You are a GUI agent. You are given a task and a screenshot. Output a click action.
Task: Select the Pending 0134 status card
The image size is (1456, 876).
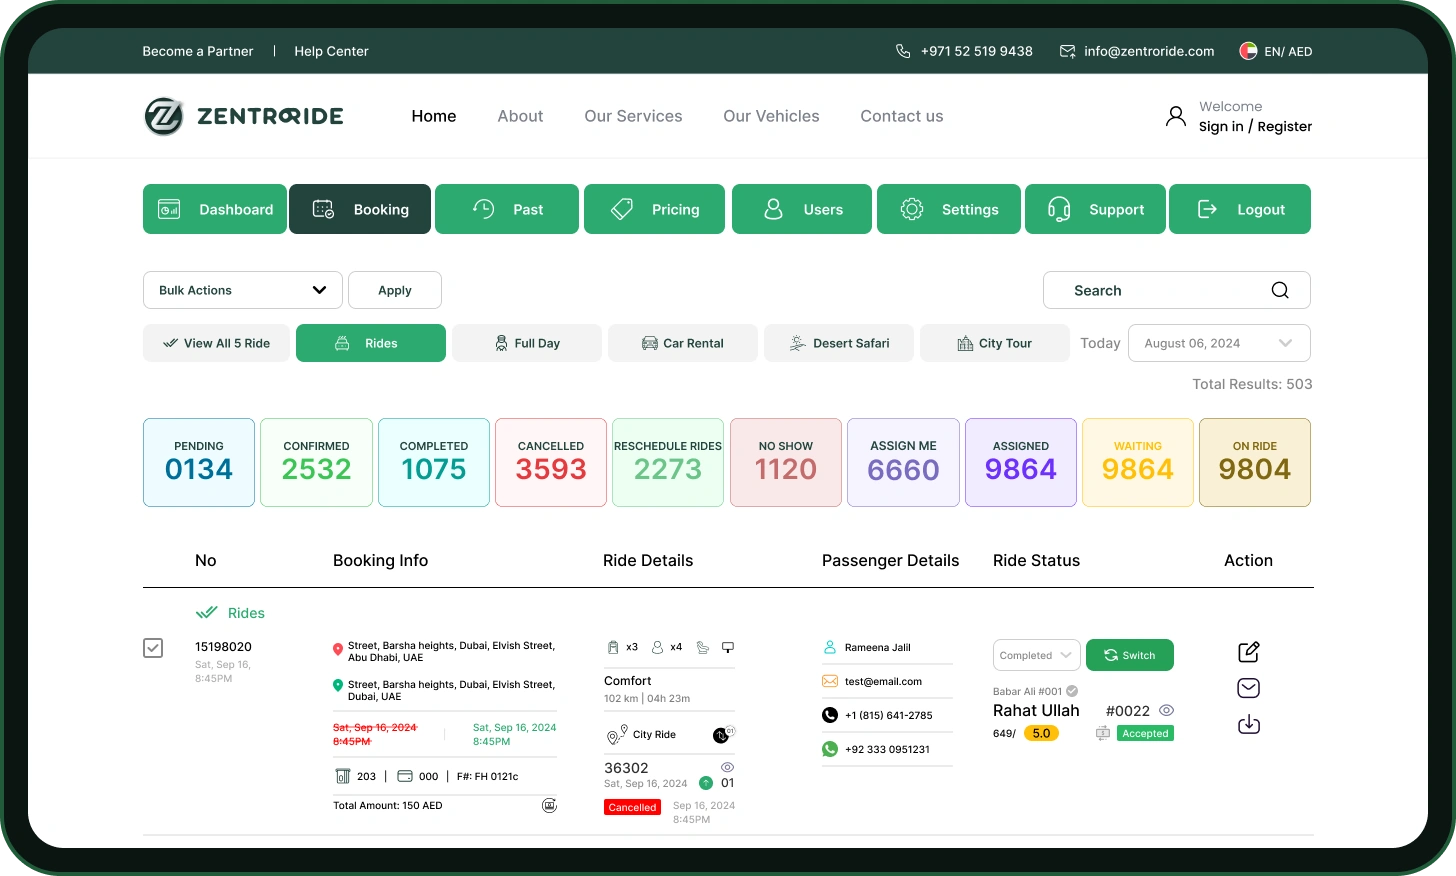click(x=199, y=462)
